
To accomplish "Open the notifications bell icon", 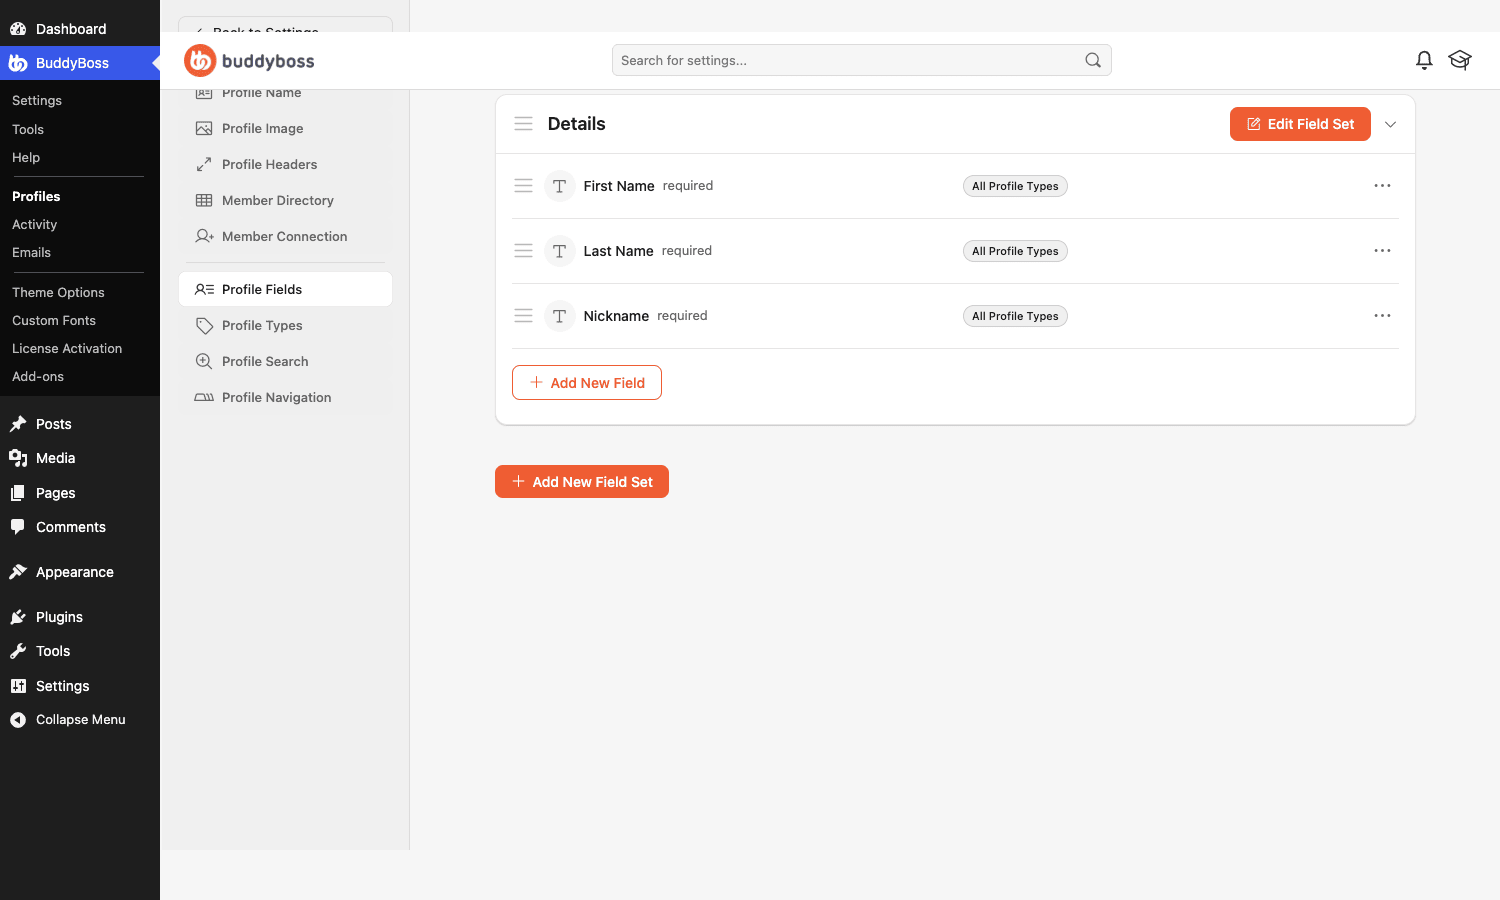I will [1424, 60].
